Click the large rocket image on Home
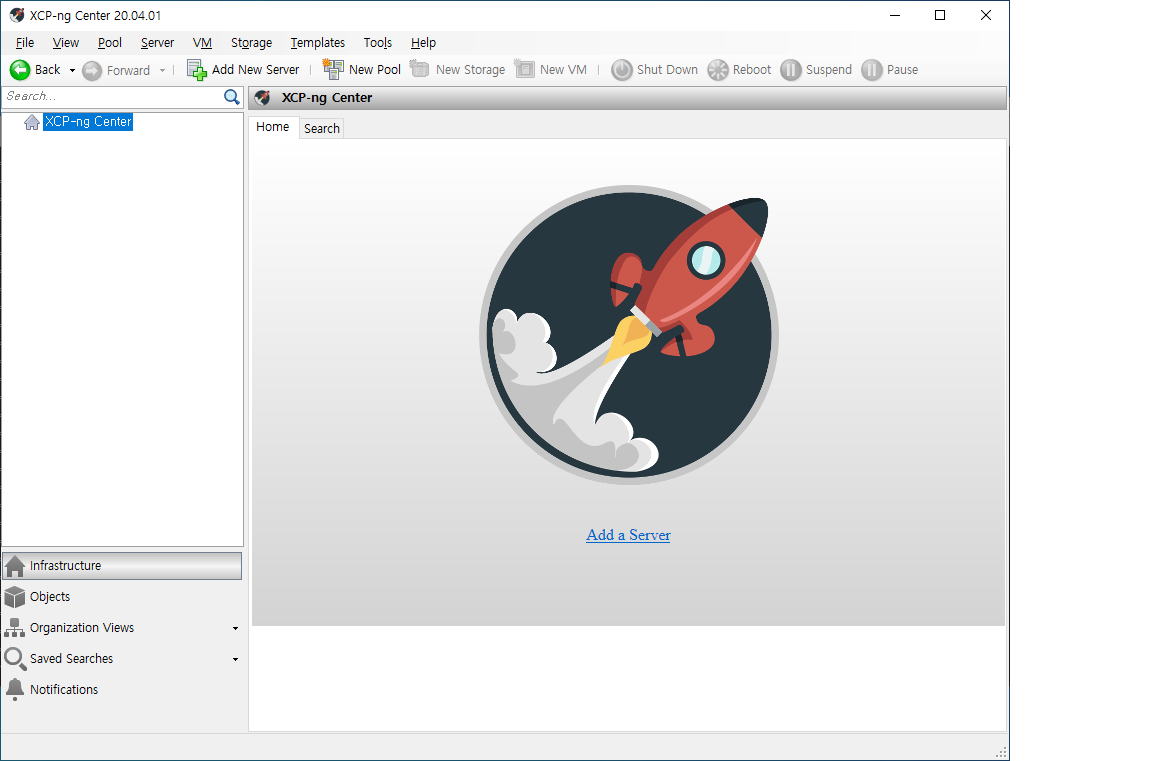The width and height of the screenshot is (1152, 761). point(629,335)
